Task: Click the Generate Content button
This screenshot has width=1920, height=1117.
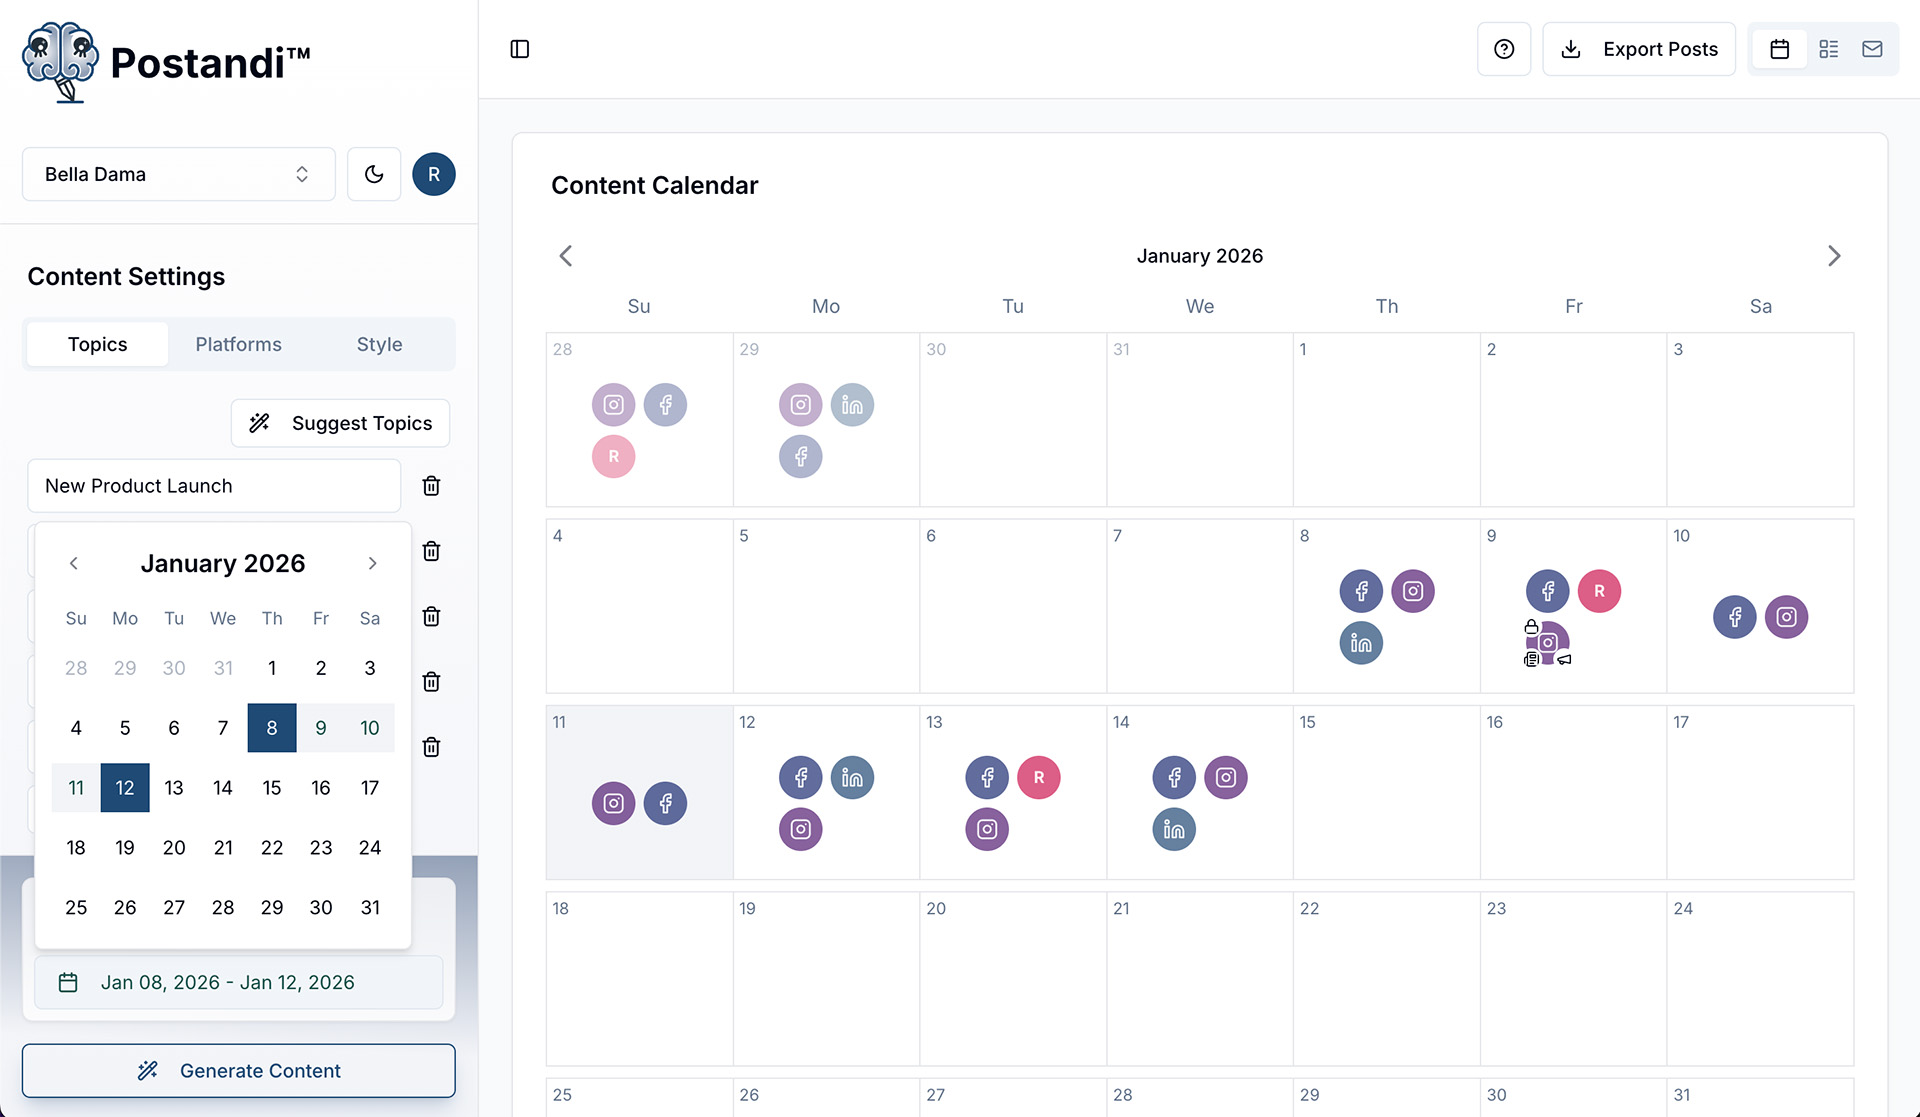Action: click(x=238, y=1070)
